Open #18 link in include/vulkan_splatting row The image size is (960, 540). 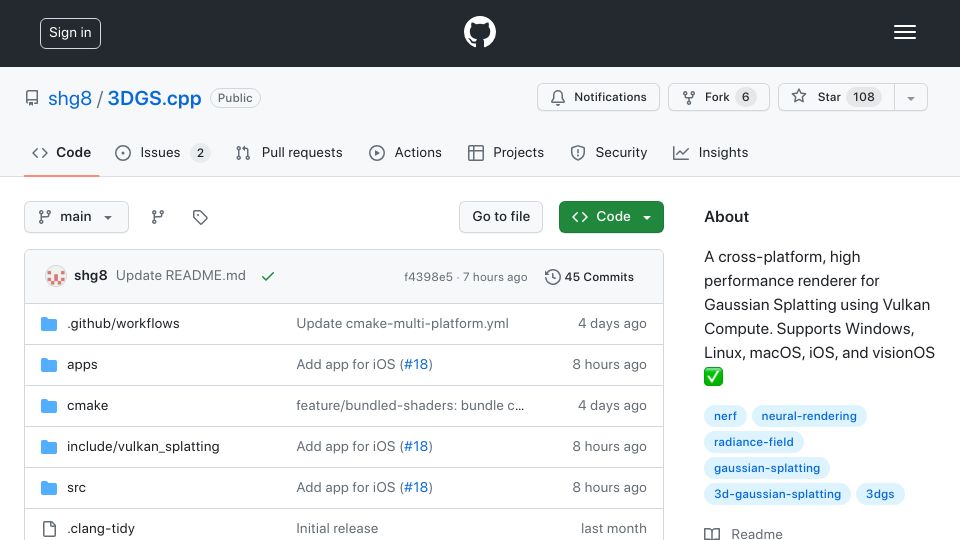pyautogui.click(x=416, y=446)
